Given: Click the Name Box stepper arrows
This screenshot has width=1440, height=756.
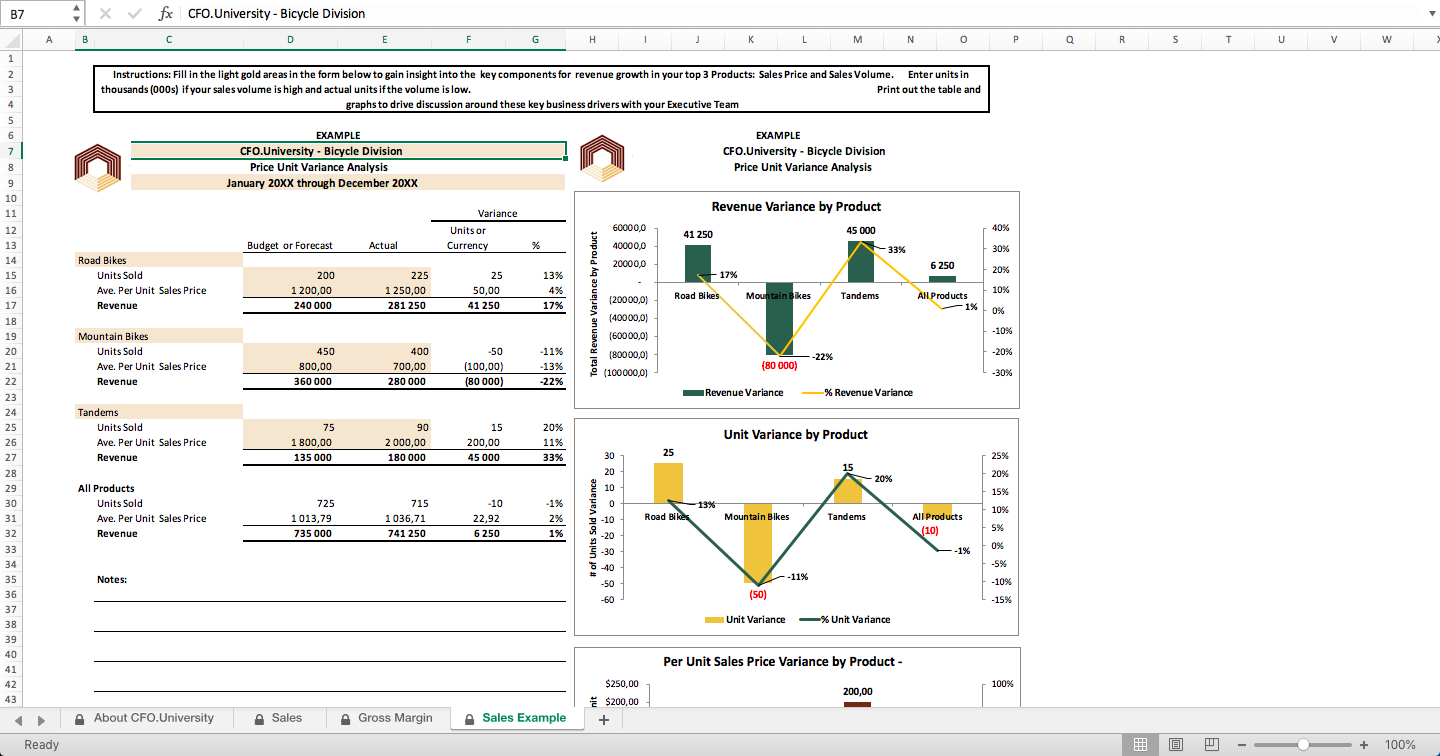Looking at the screenshot, I should pyautogui.click(x=78, y=13).
